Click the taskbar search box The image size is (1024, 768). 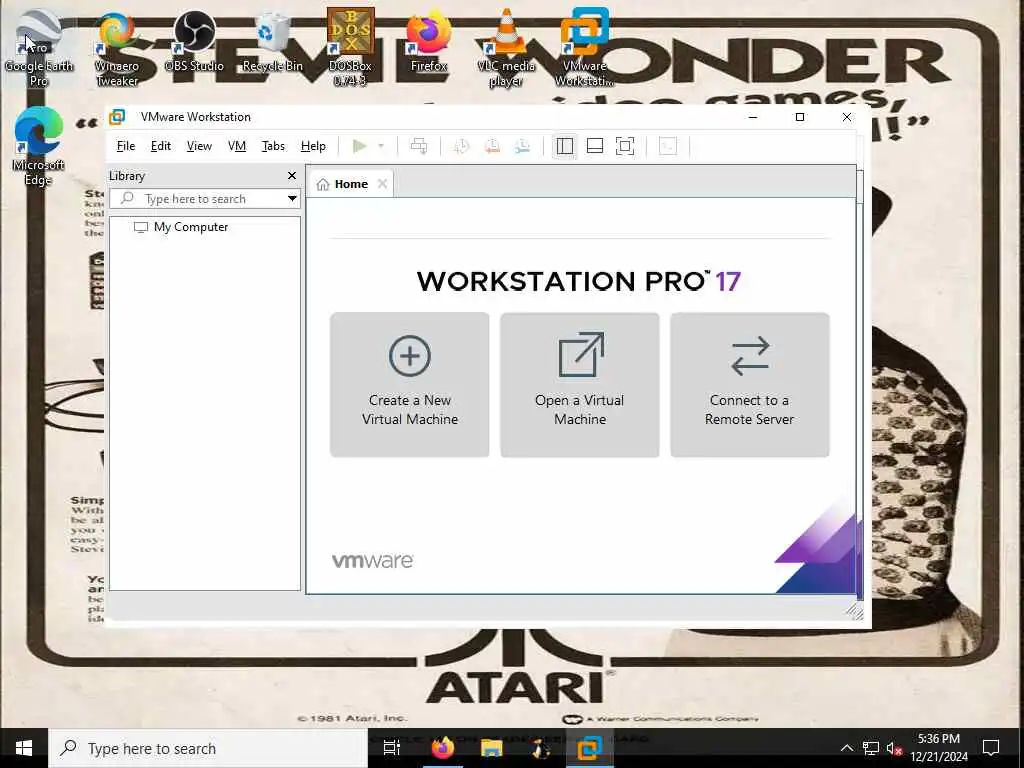coord(208,748)
